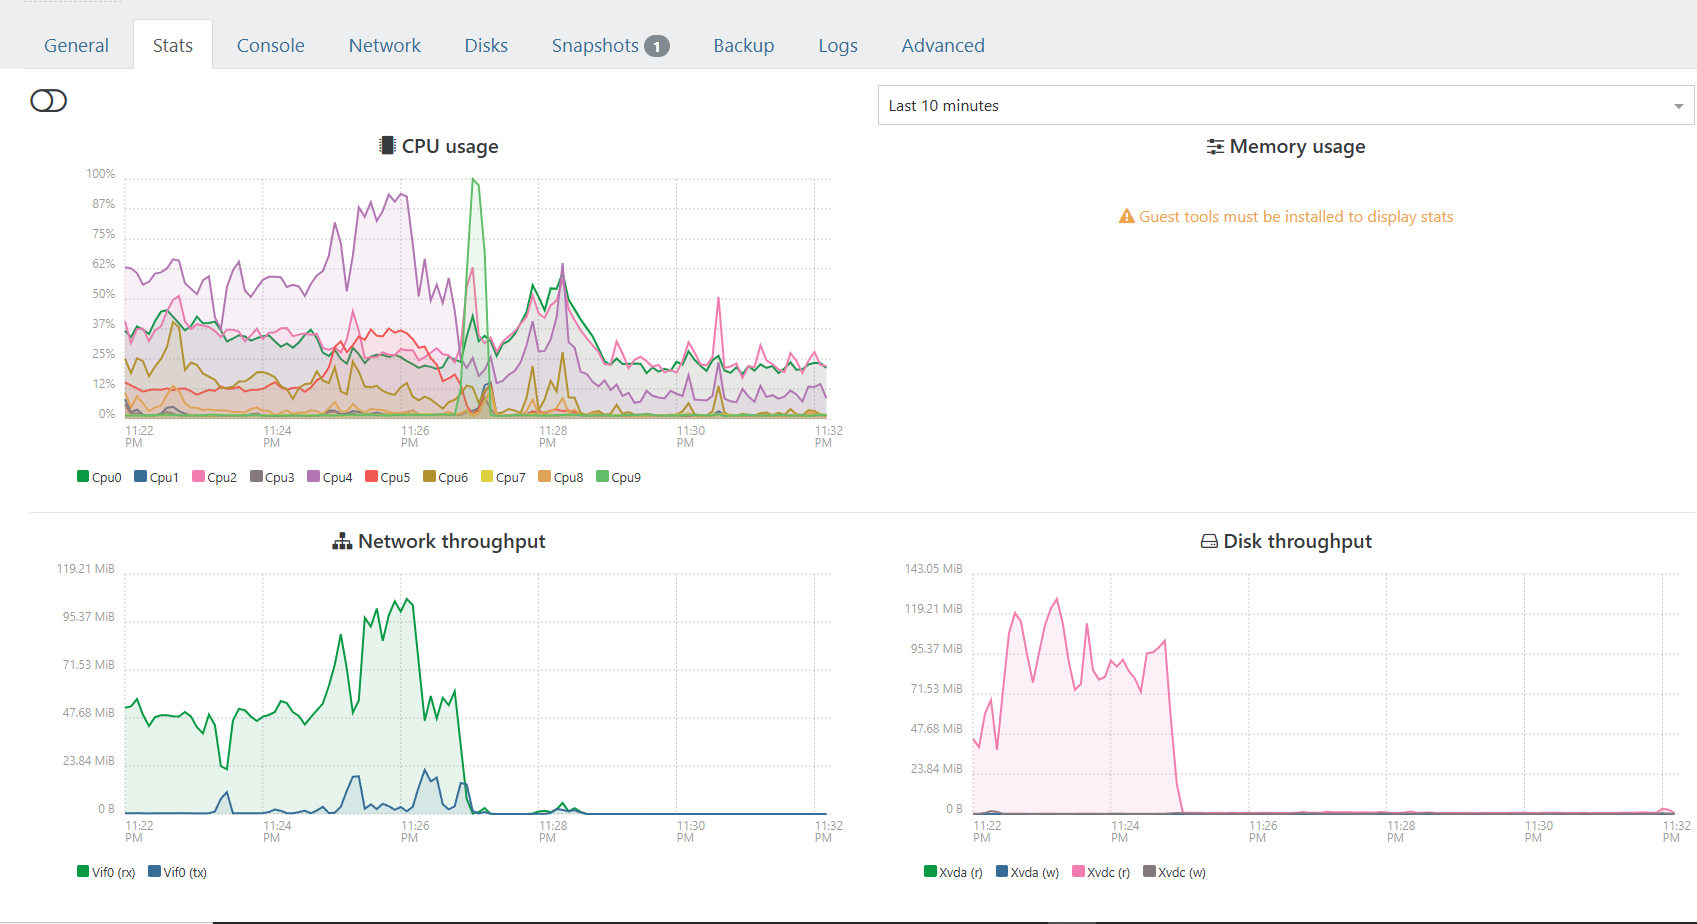This screenshot has height=924, width=1697.
Task: Click the dropdown arrow of time range
Action: (x=1678, y=106)
